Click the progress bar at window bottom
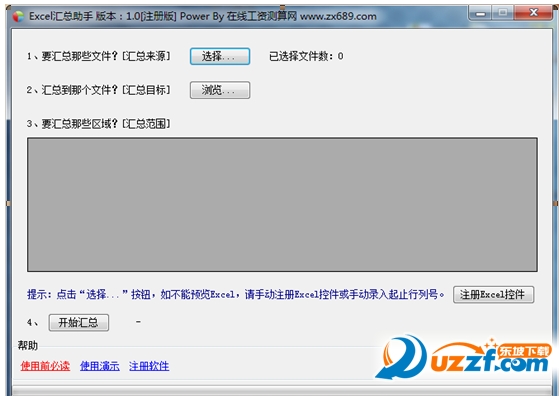This screenshot has height=396, width=559. [x=282, y=391]
